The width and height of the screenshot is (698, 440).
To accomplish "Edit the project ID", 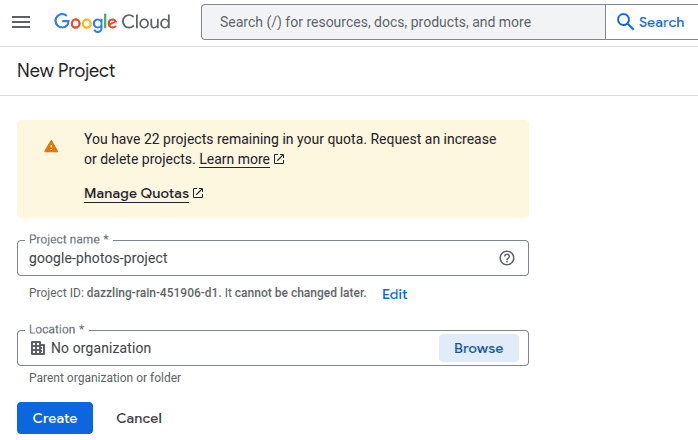I will [395, 294].
